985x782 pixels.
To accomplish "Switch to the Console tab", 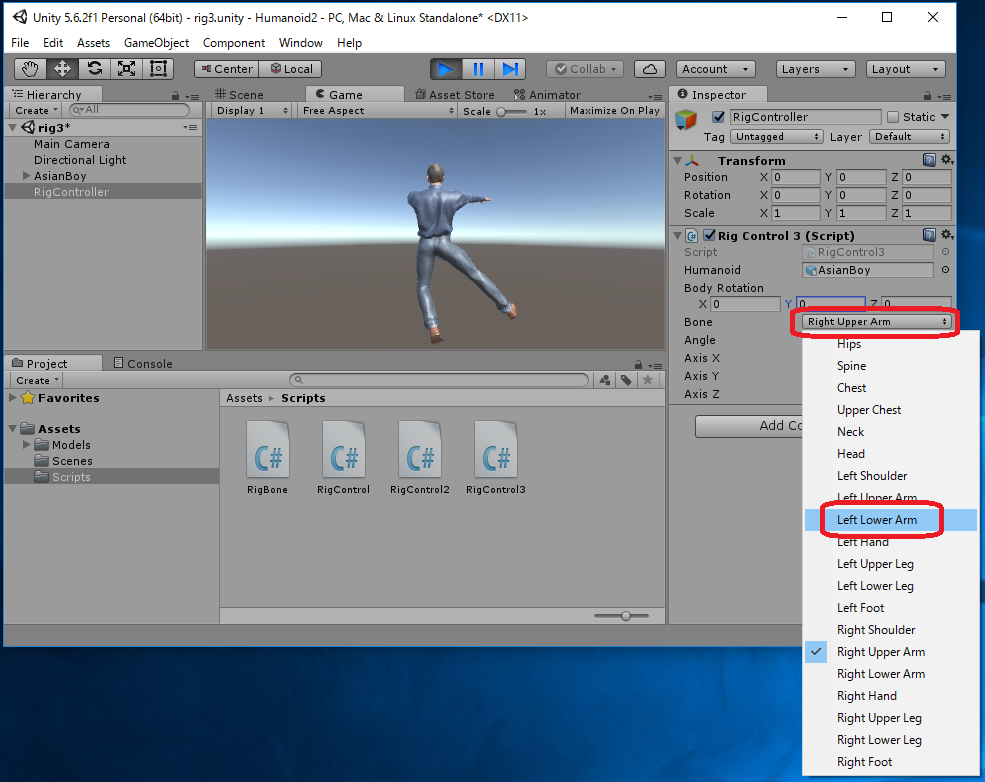I will click(x=143, y=364).
